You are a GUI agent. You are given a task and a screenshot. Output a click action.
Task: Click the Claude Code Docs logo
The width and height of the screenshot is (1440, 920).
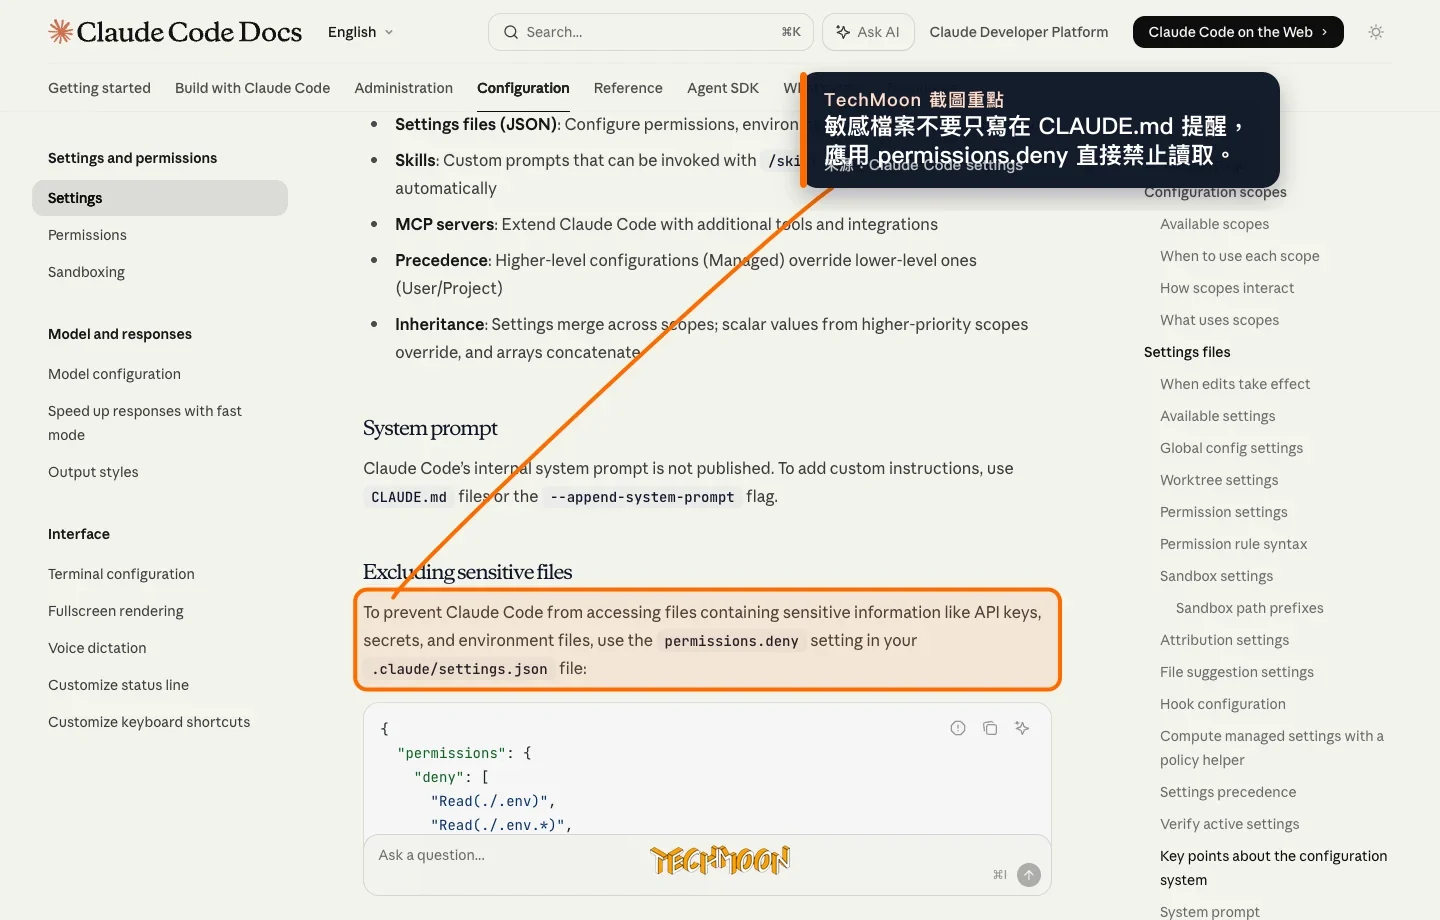175,32
